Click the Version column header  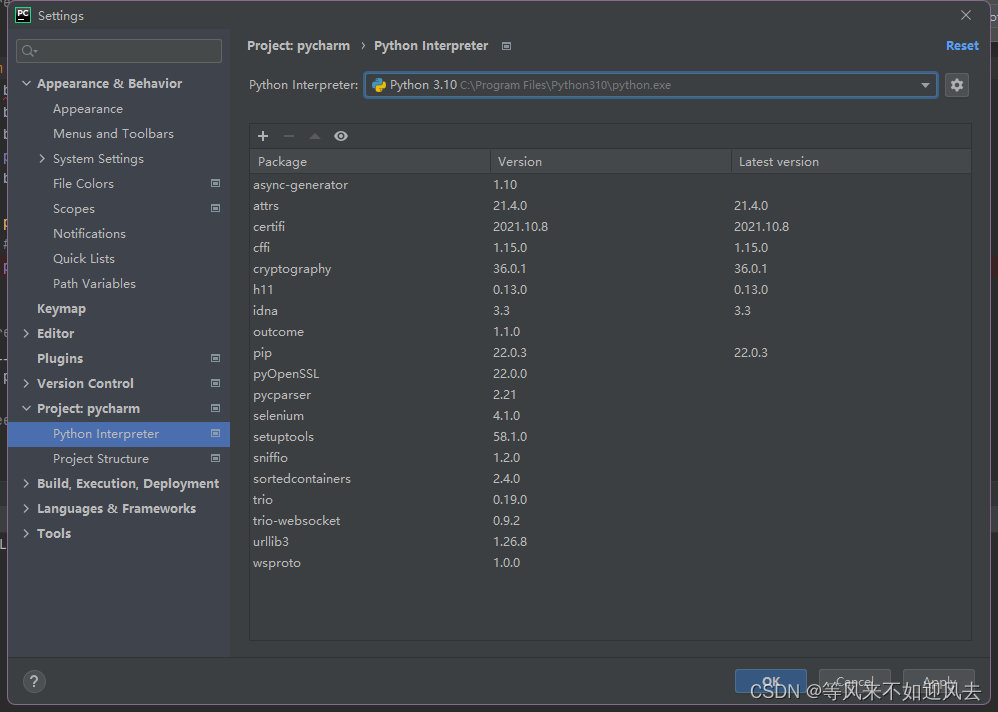point(611,162)
